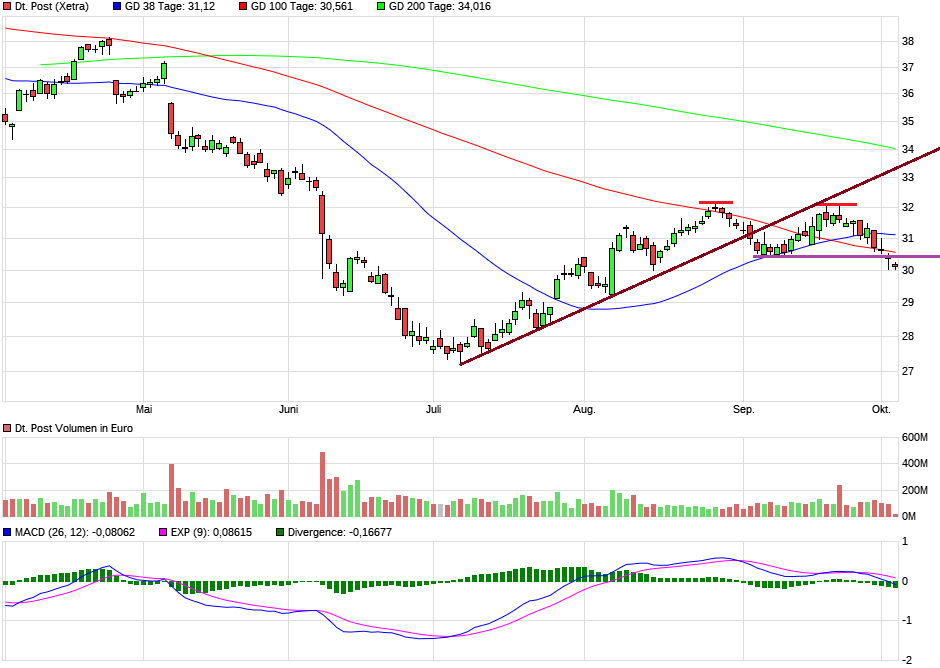Click the green GD 200 Tage legend swatch

click(381, 7)
